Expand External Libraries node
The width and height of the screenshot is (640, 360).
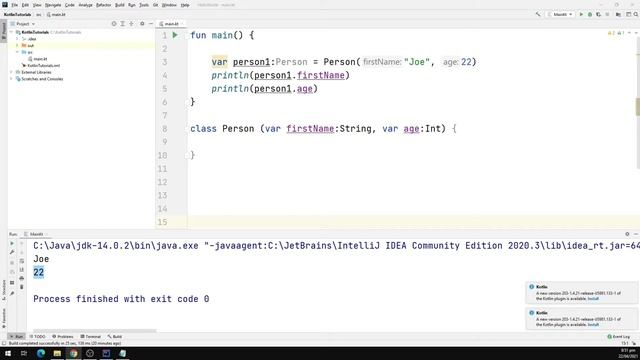coord(12,72)
